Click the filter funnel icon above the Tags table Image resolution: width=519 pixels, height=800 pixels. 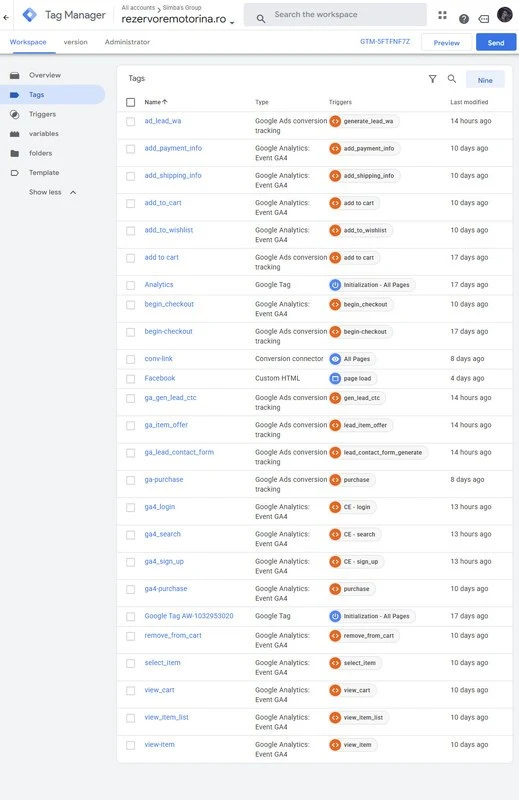tap(432, 79)
